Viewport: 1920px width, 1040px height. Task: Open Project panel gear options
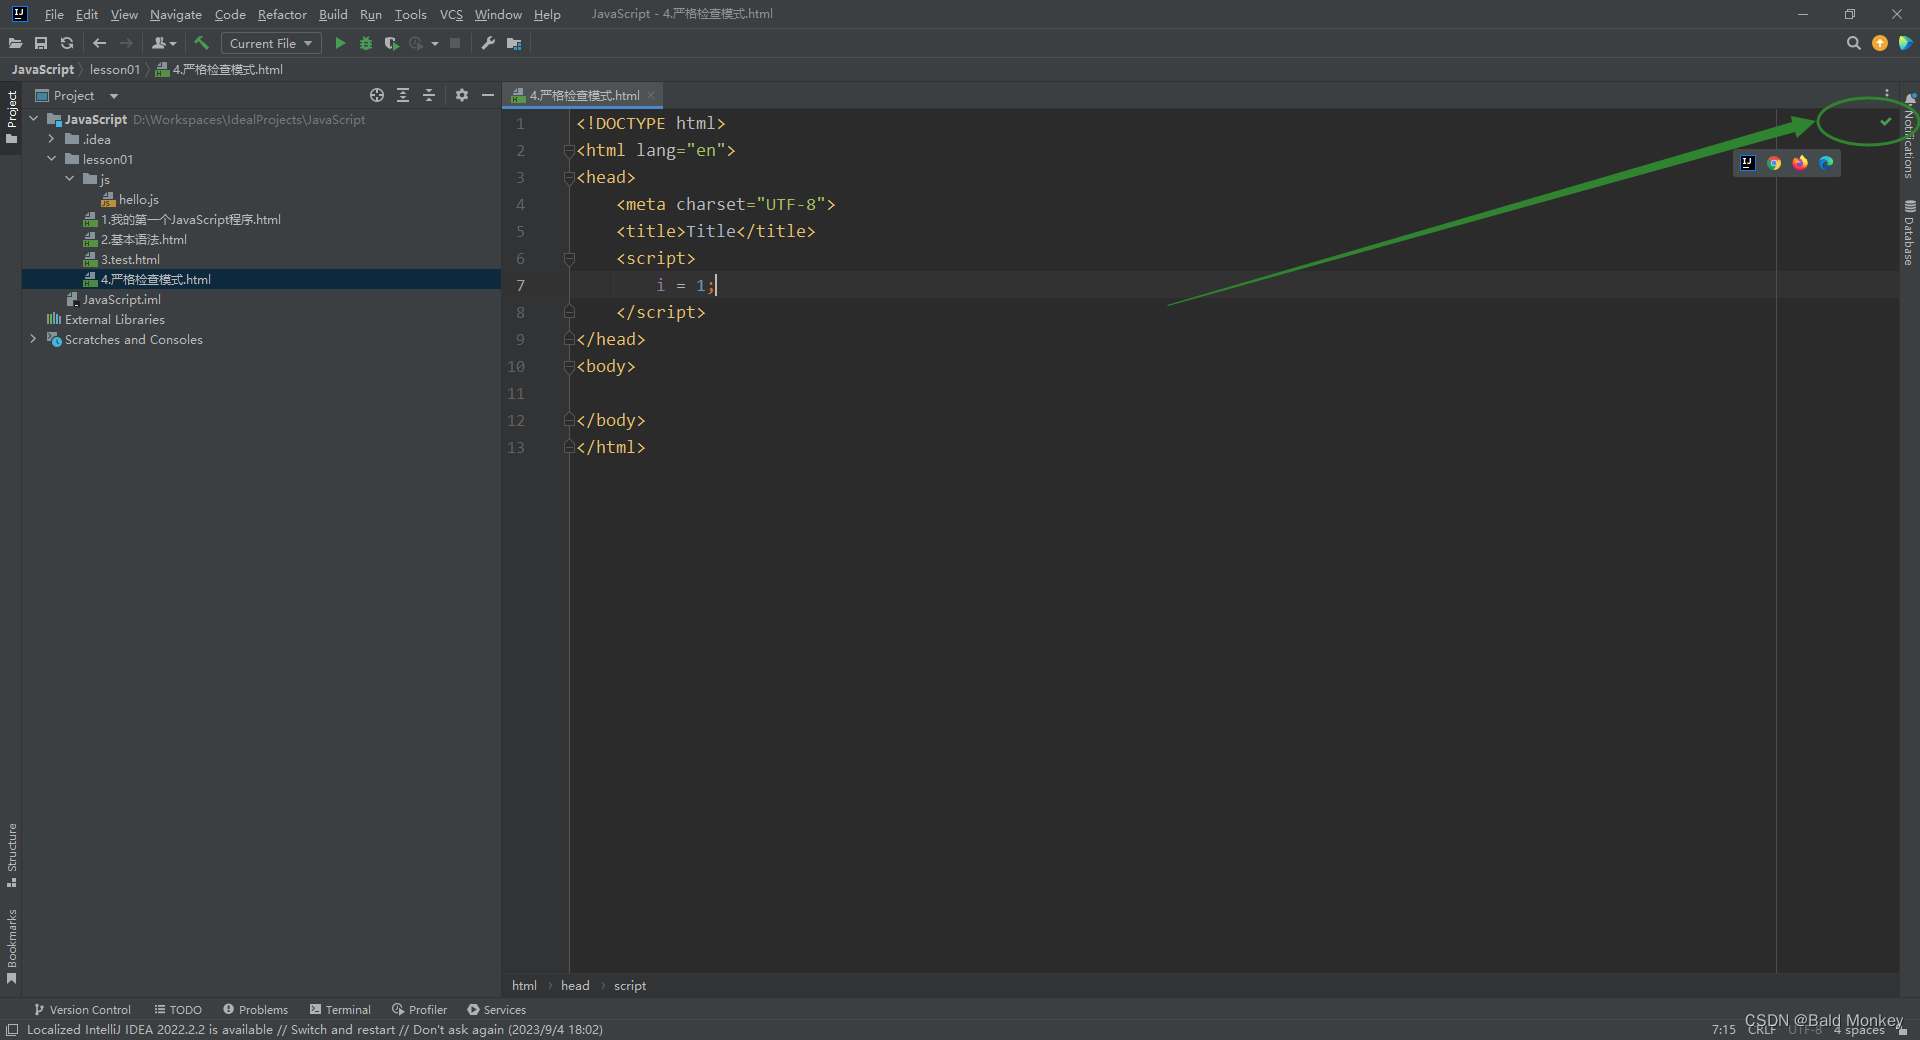462,95
